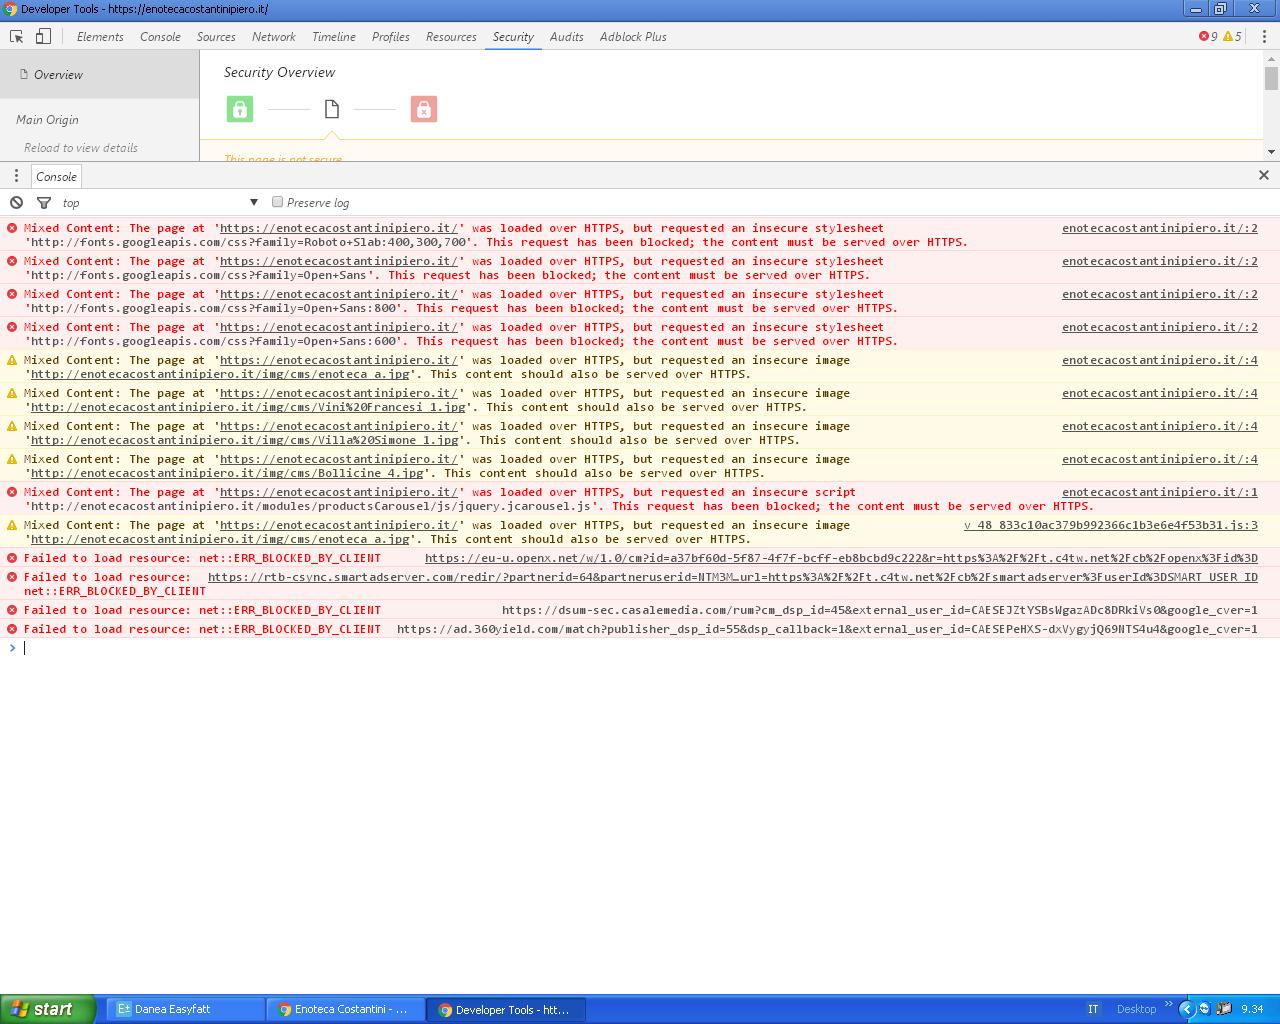Image resolution: width=1280 pixels, height=1024 pixels.
Task: Click the Main Origin heading in the sidebar
Action: (47, 120)
